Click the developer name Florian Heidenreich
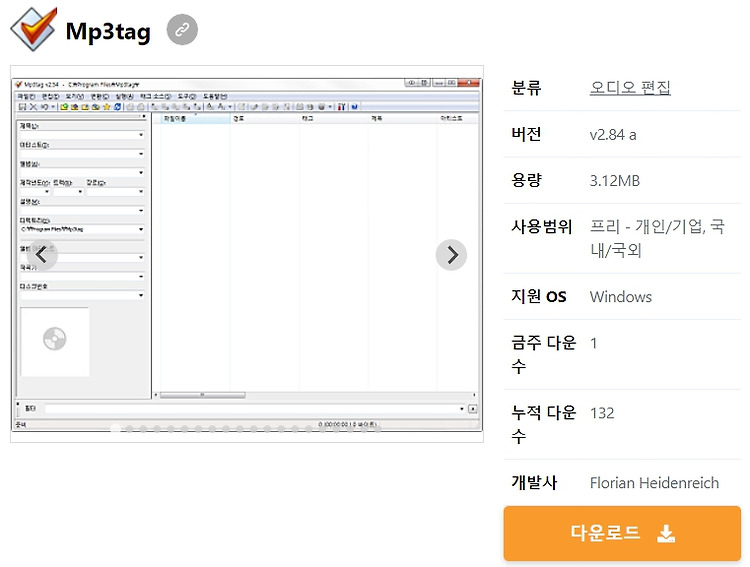This screenshot has height=567, width=750. [654, 483]
